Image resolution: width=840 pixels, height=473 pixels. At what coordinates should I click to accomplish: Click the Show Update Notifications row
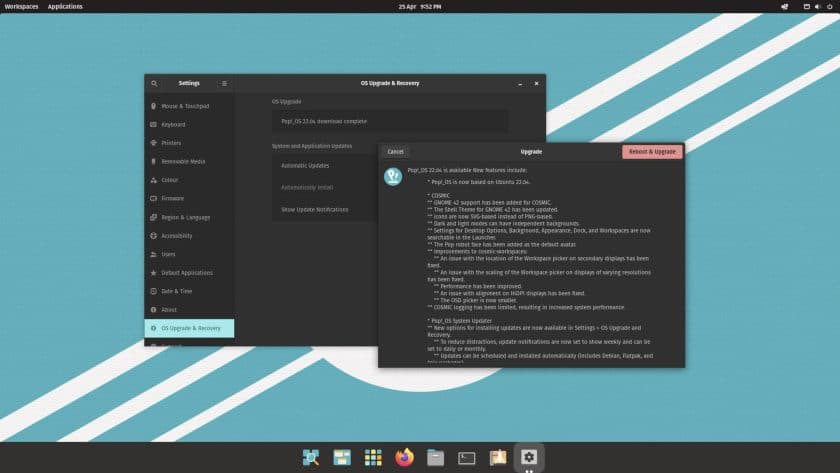325,209
